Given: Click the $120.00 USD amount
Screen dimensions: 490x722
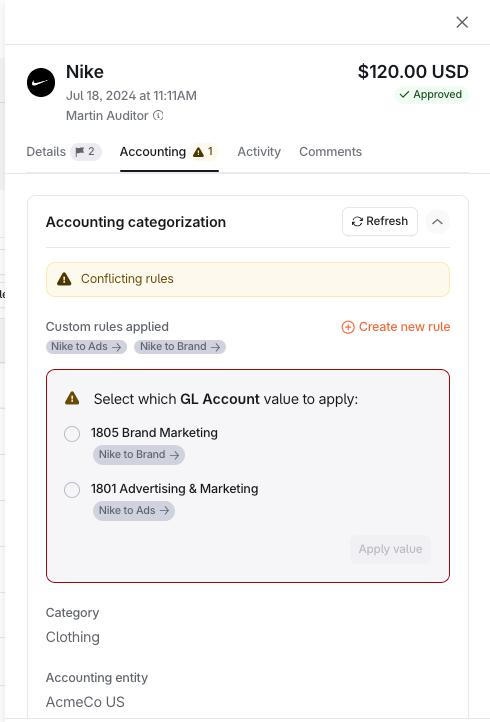Looking at the screenshot, I should [x=413, y=71].
